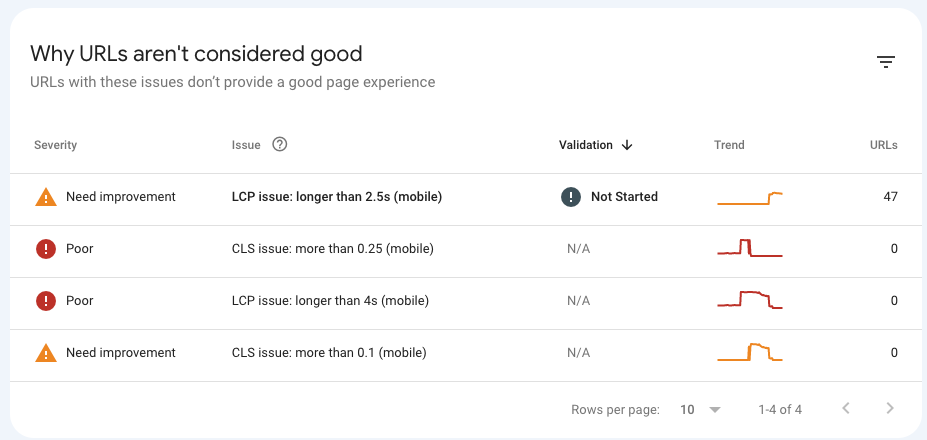Click the Severity column header
927x440 pixels.
56,145
